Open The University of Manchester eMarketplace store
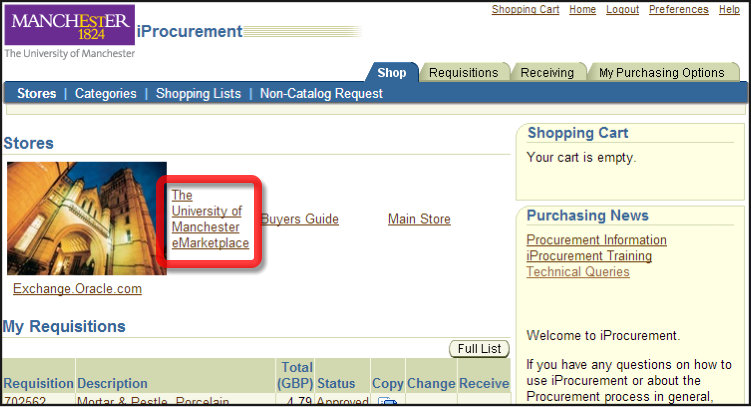 coord(210,219)
